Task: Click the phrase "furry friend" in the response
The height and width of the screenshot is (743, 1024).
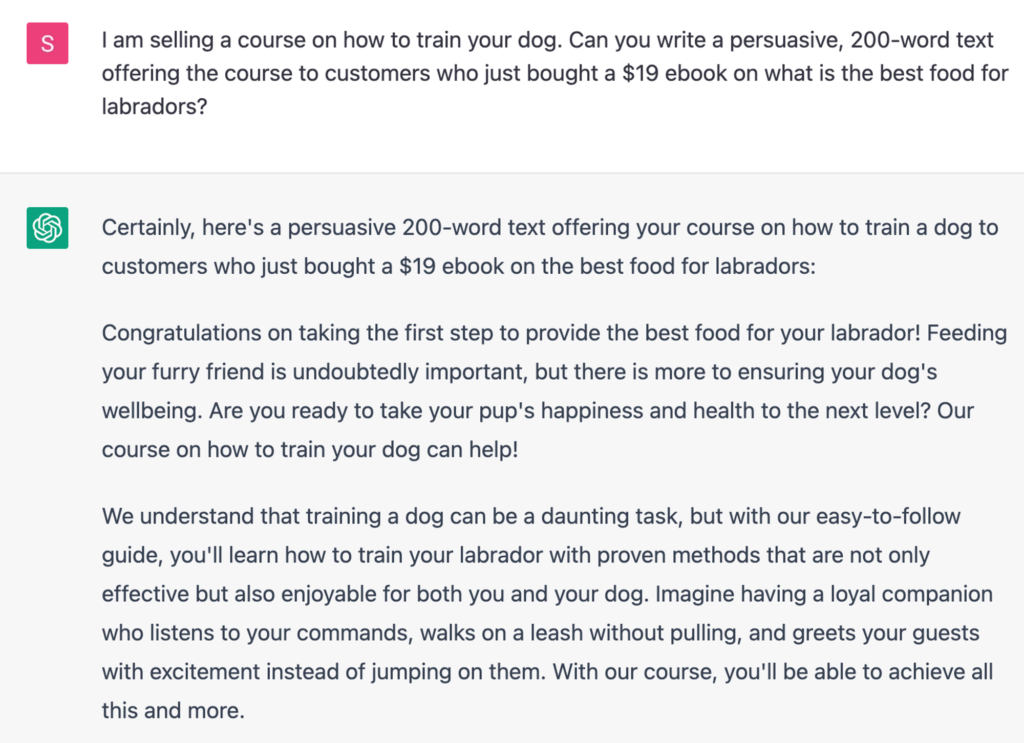Action: 202,372
